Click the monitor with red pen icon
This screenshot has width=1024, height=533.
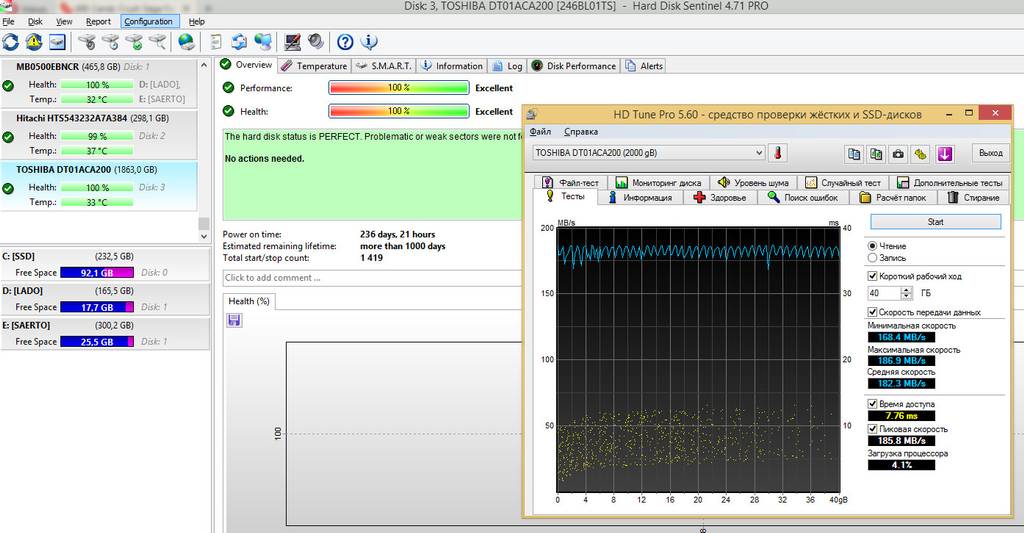(292, 42)
